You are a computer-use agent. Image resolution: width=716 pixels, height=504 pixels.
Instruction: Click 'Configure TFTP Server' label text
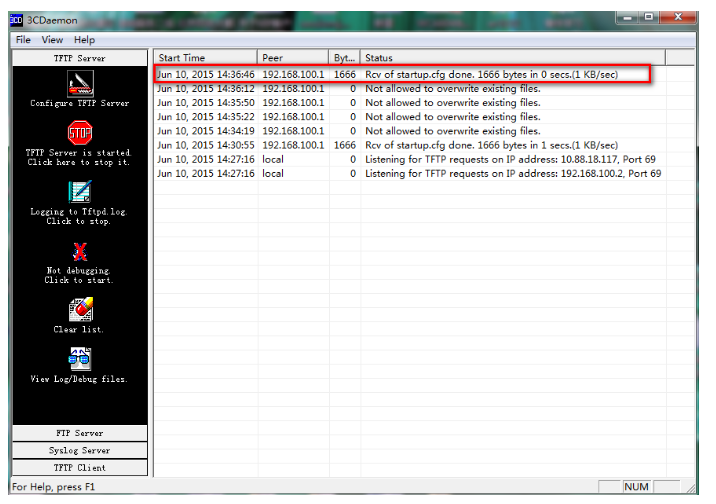click(x=80, y=103)
